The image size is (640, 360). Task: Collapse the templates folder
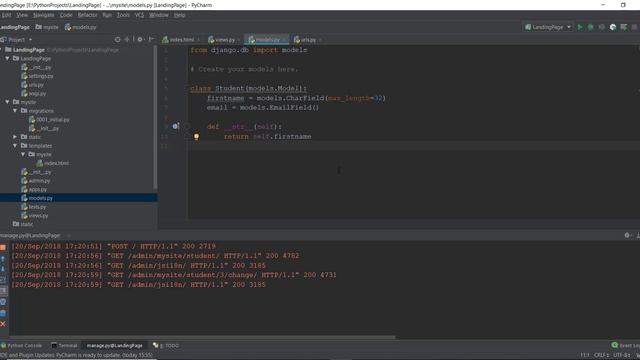15,146
